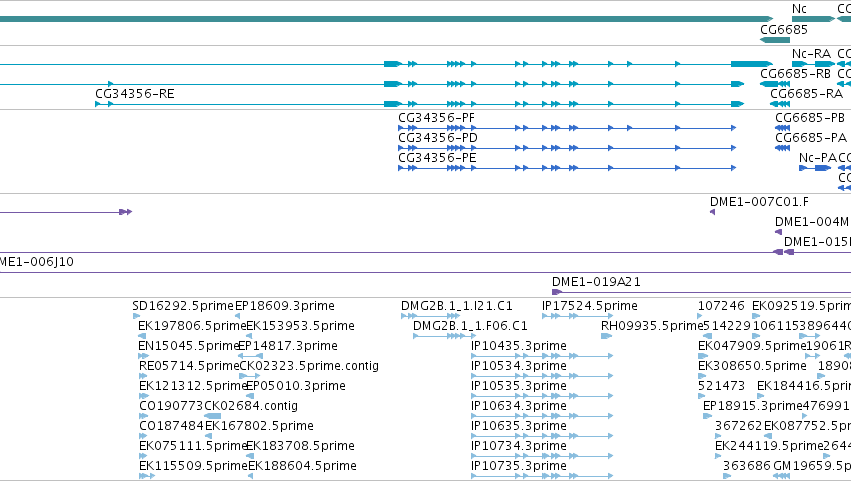Click the 107246 feature label

[x=721, y=306]
